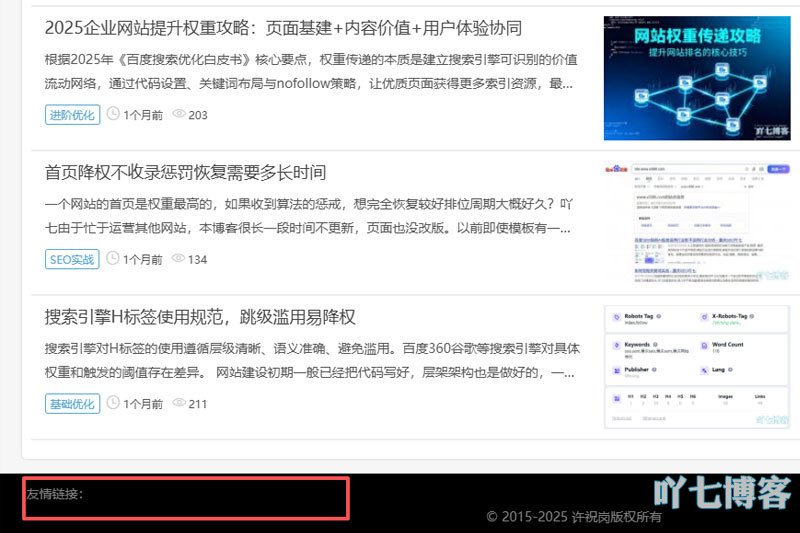This screenshot has height=533, width=800.
Task: Click the view count 134
Action: point(197,260)
